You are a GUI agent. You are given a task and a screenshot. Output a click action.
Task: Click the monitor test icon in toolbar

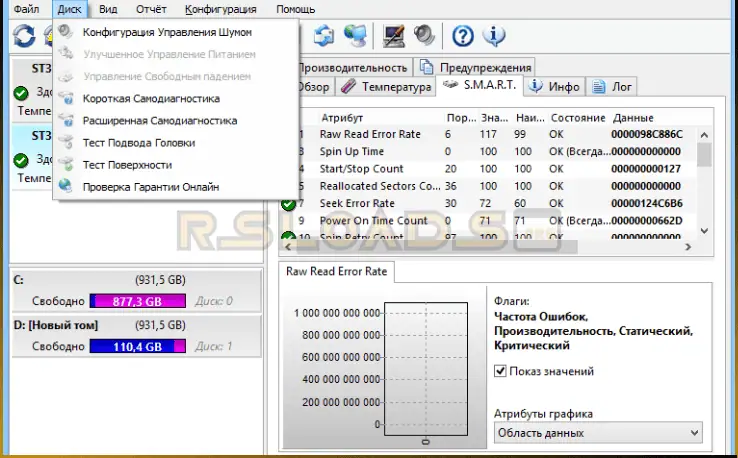(394, 36)
